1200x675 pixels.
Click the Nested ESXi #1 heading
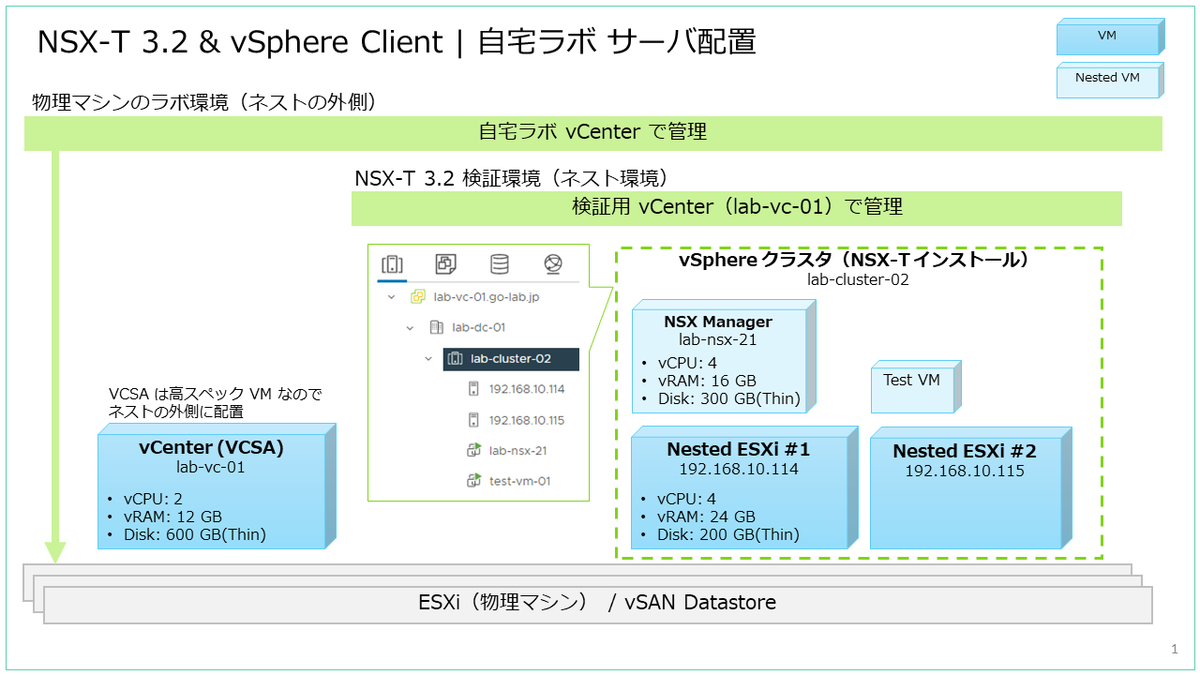[738, 450]
